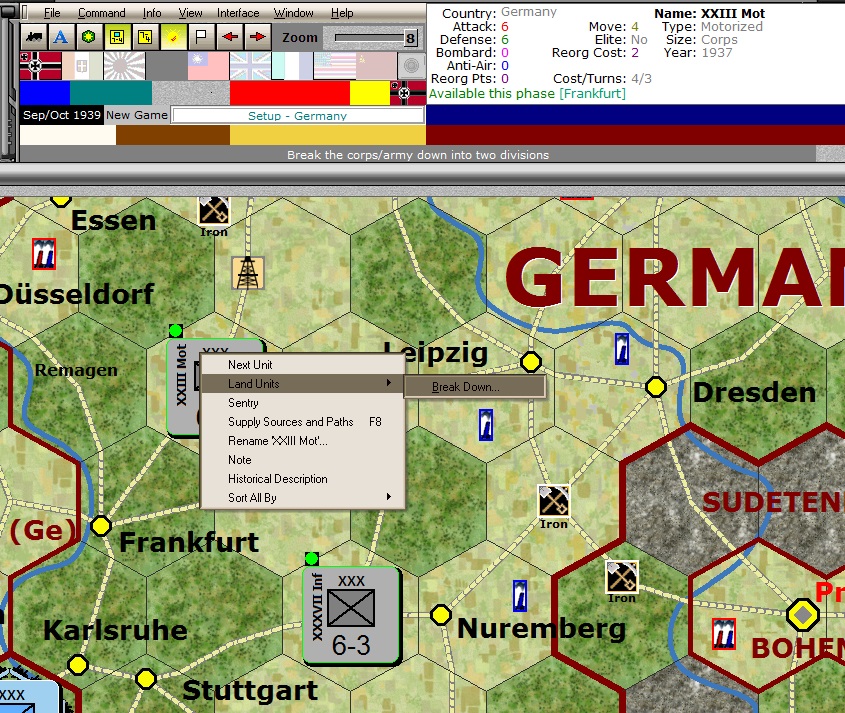845x713 pixels.
Task: Click the red factory icon near Düsseldorf
Action: point(44,254)
